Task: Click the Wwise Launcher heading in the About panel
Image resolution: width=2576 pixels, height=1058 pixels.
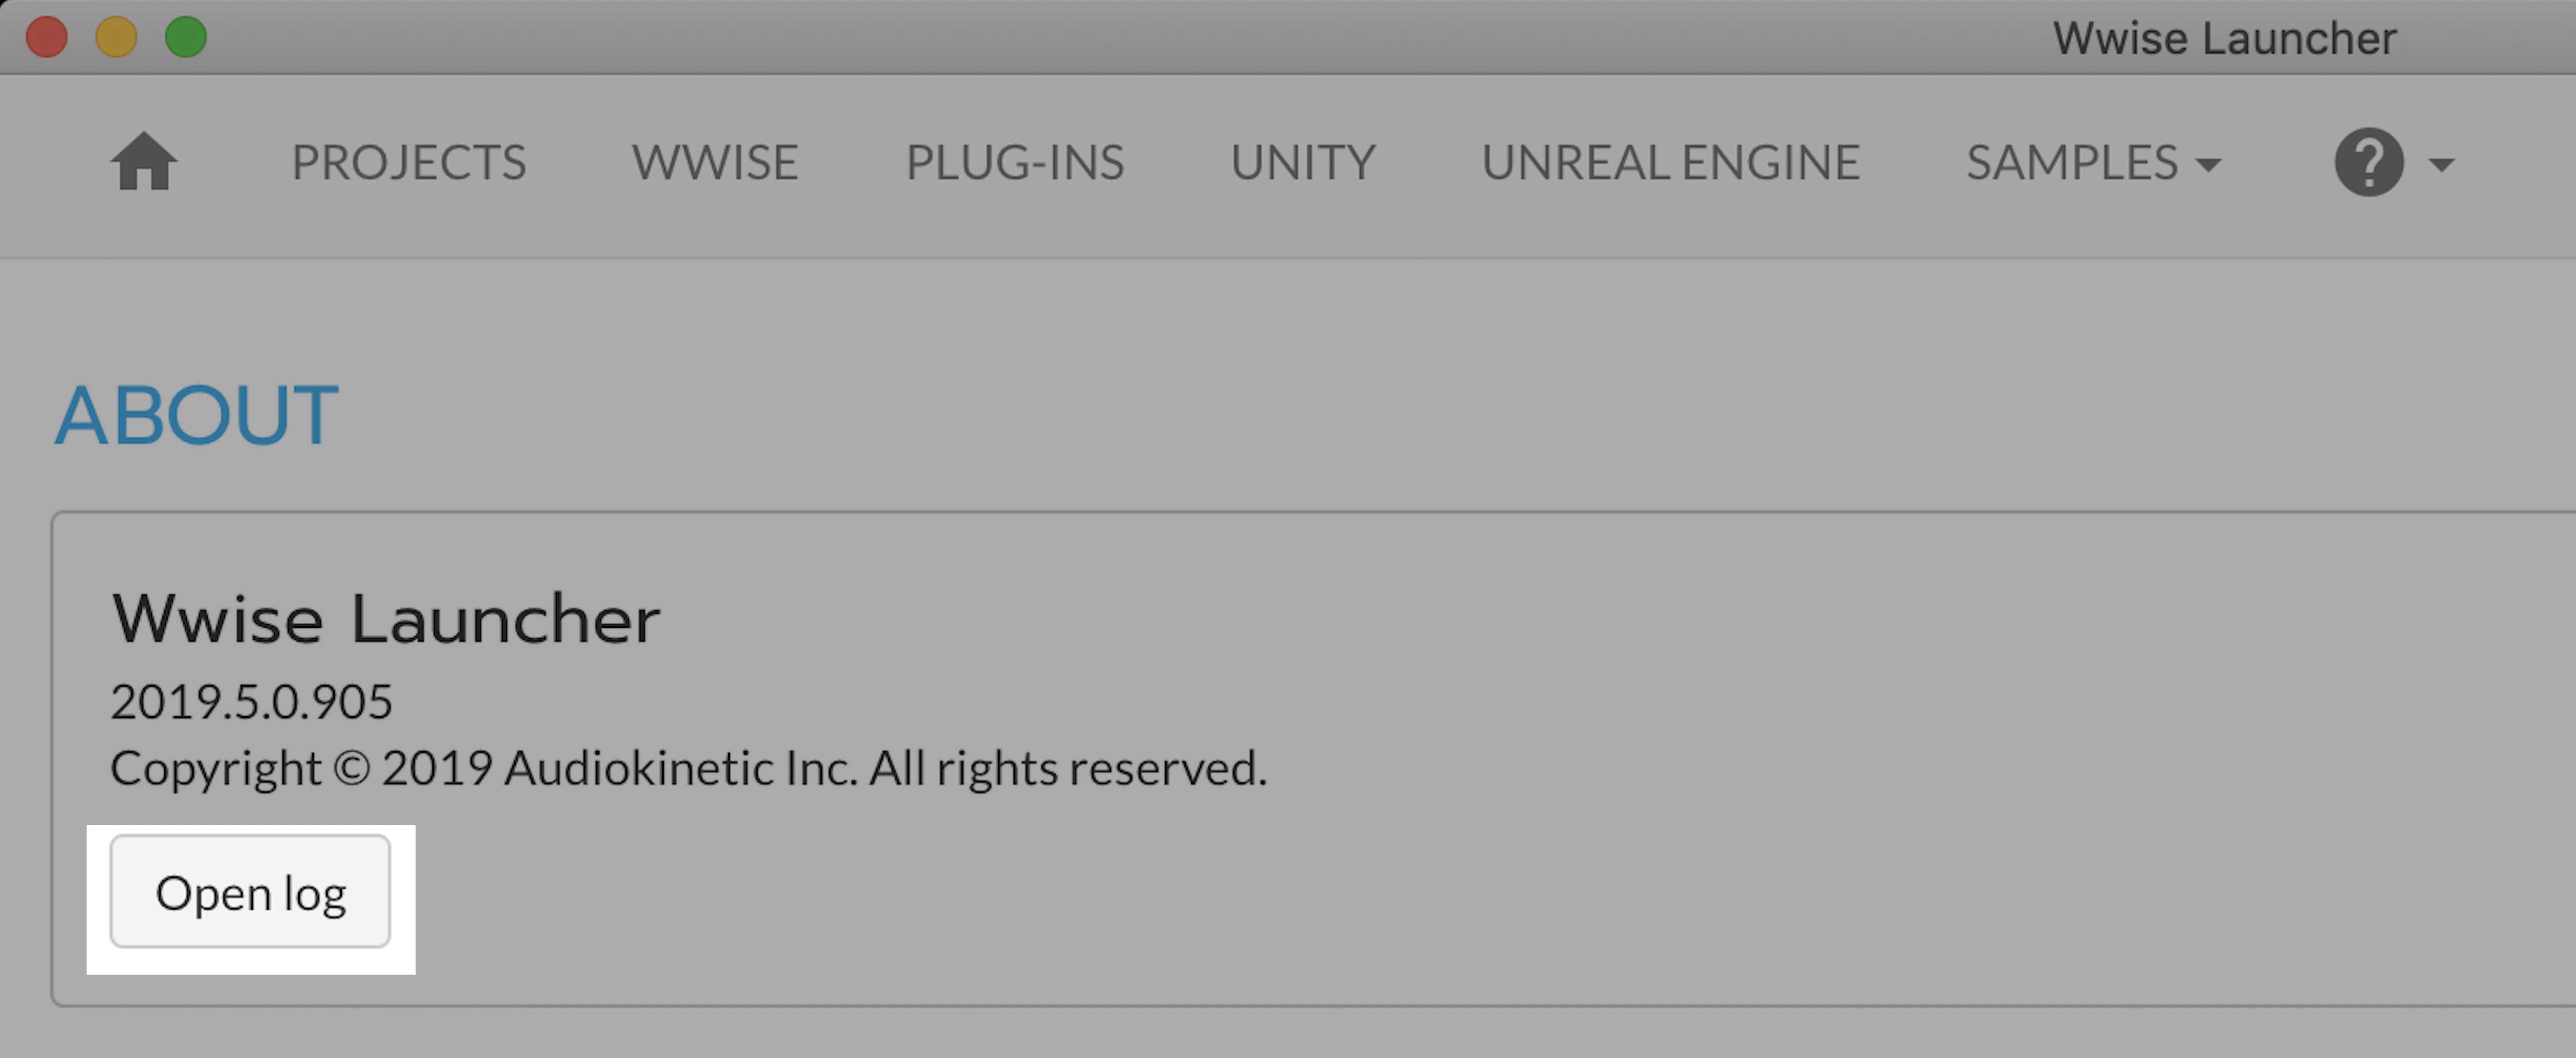Action: (385, 619)
